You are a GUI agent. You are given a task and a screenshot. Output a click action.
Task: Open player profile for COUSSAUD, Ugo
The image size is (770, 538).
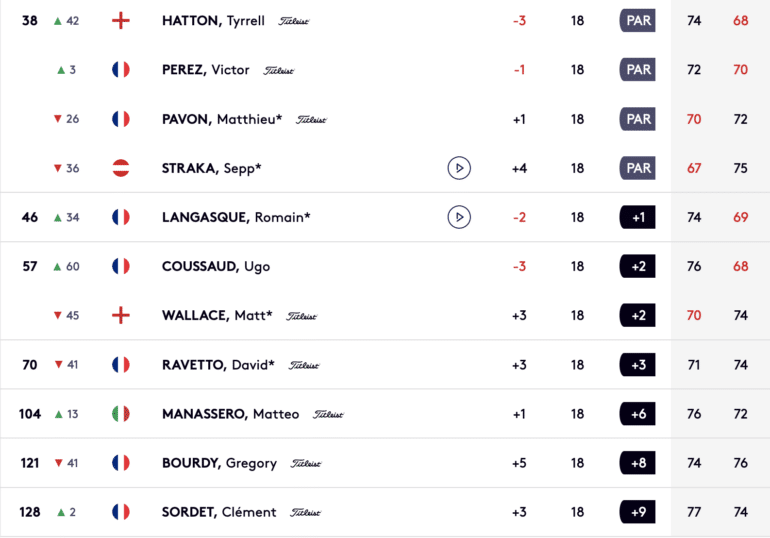(216, 266)
